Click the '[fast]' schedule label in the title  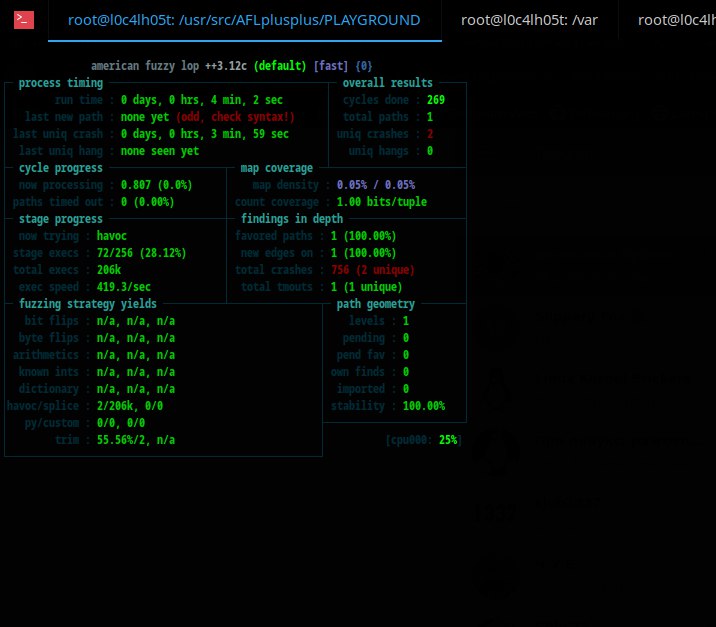pos(331,66)
